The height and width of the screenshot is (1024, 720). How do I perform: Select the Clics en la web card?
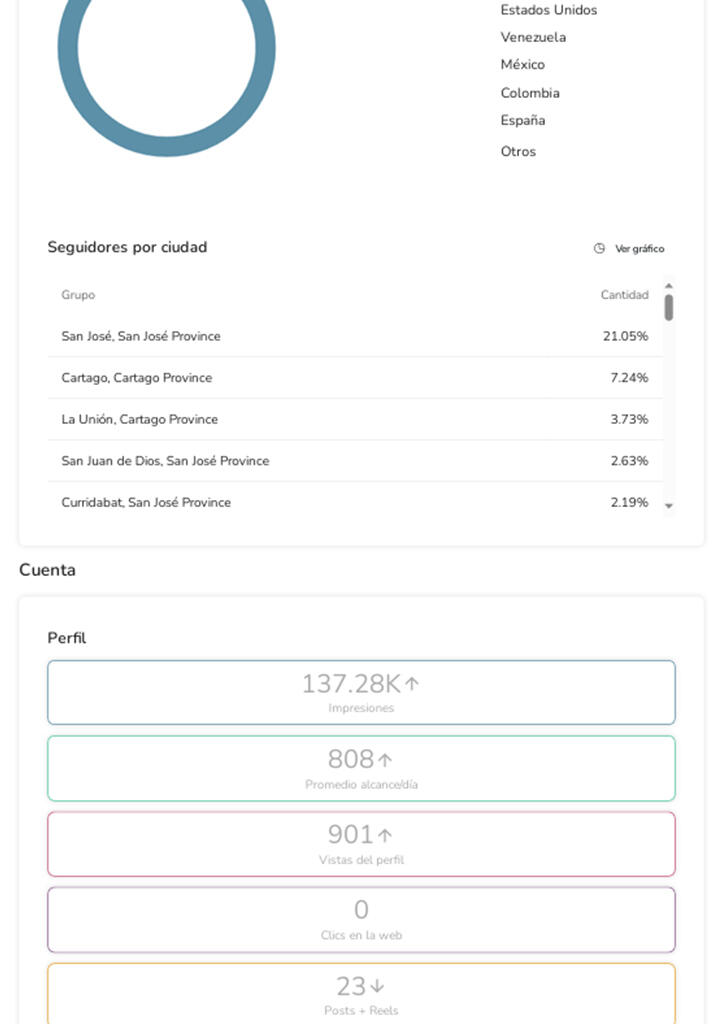pyautogui.click(x=361, y=919)
